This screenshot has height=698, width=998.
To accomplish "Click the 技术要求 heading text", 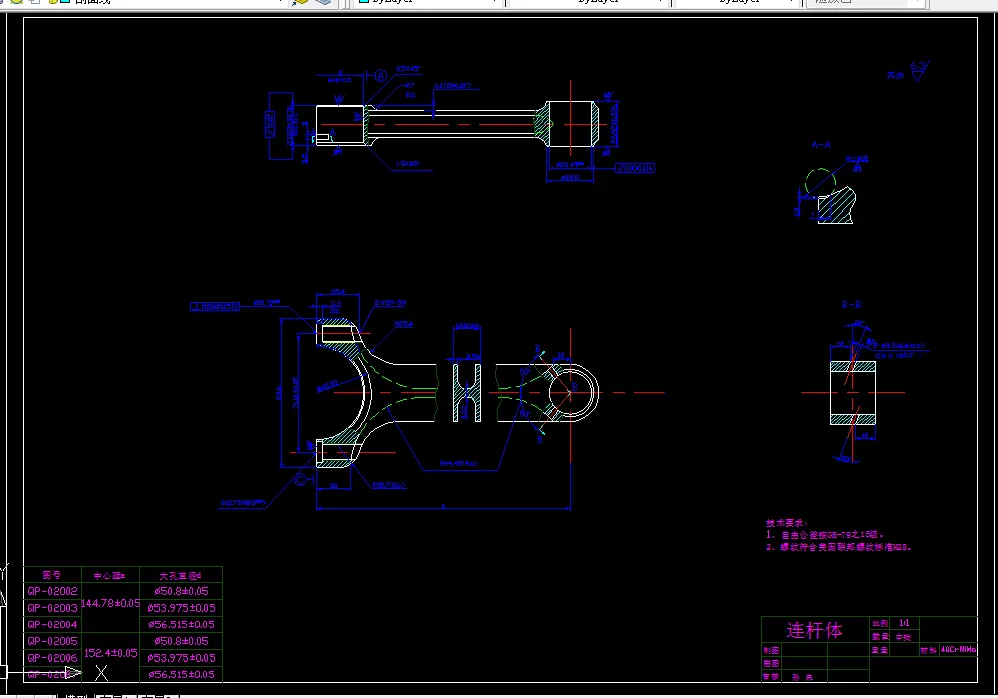I will pyautogui.click(x=787, y=523).
